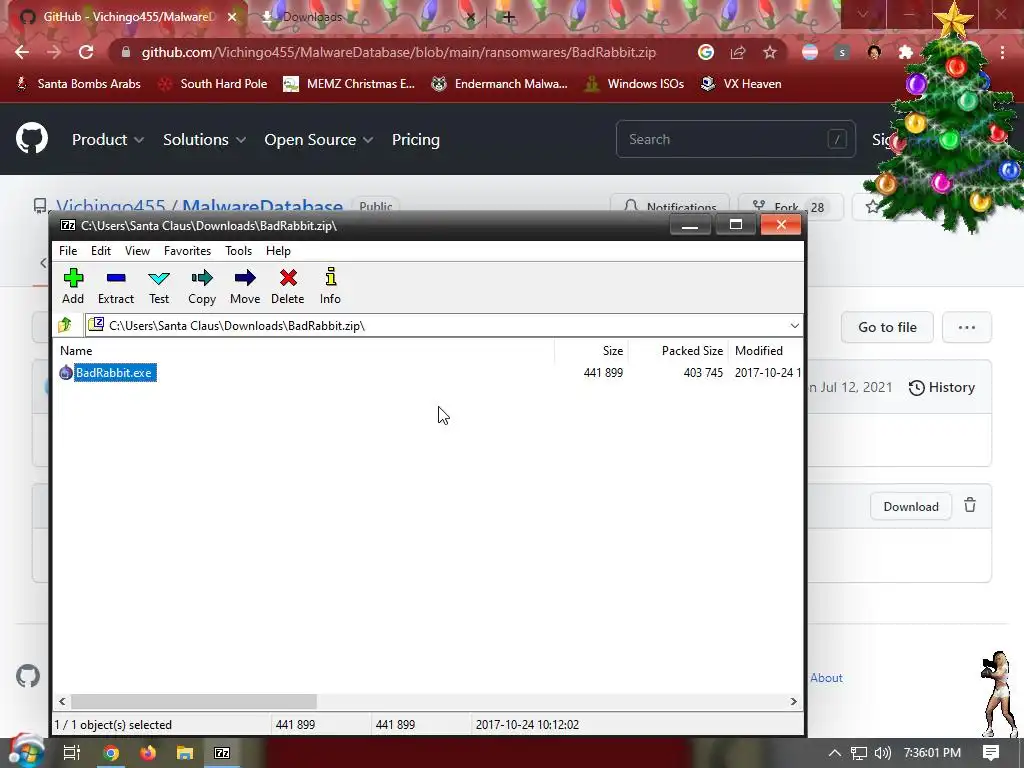The image size is (1024, 768).
Task: Open the notification center icon
Action: [x=991, y=753]
